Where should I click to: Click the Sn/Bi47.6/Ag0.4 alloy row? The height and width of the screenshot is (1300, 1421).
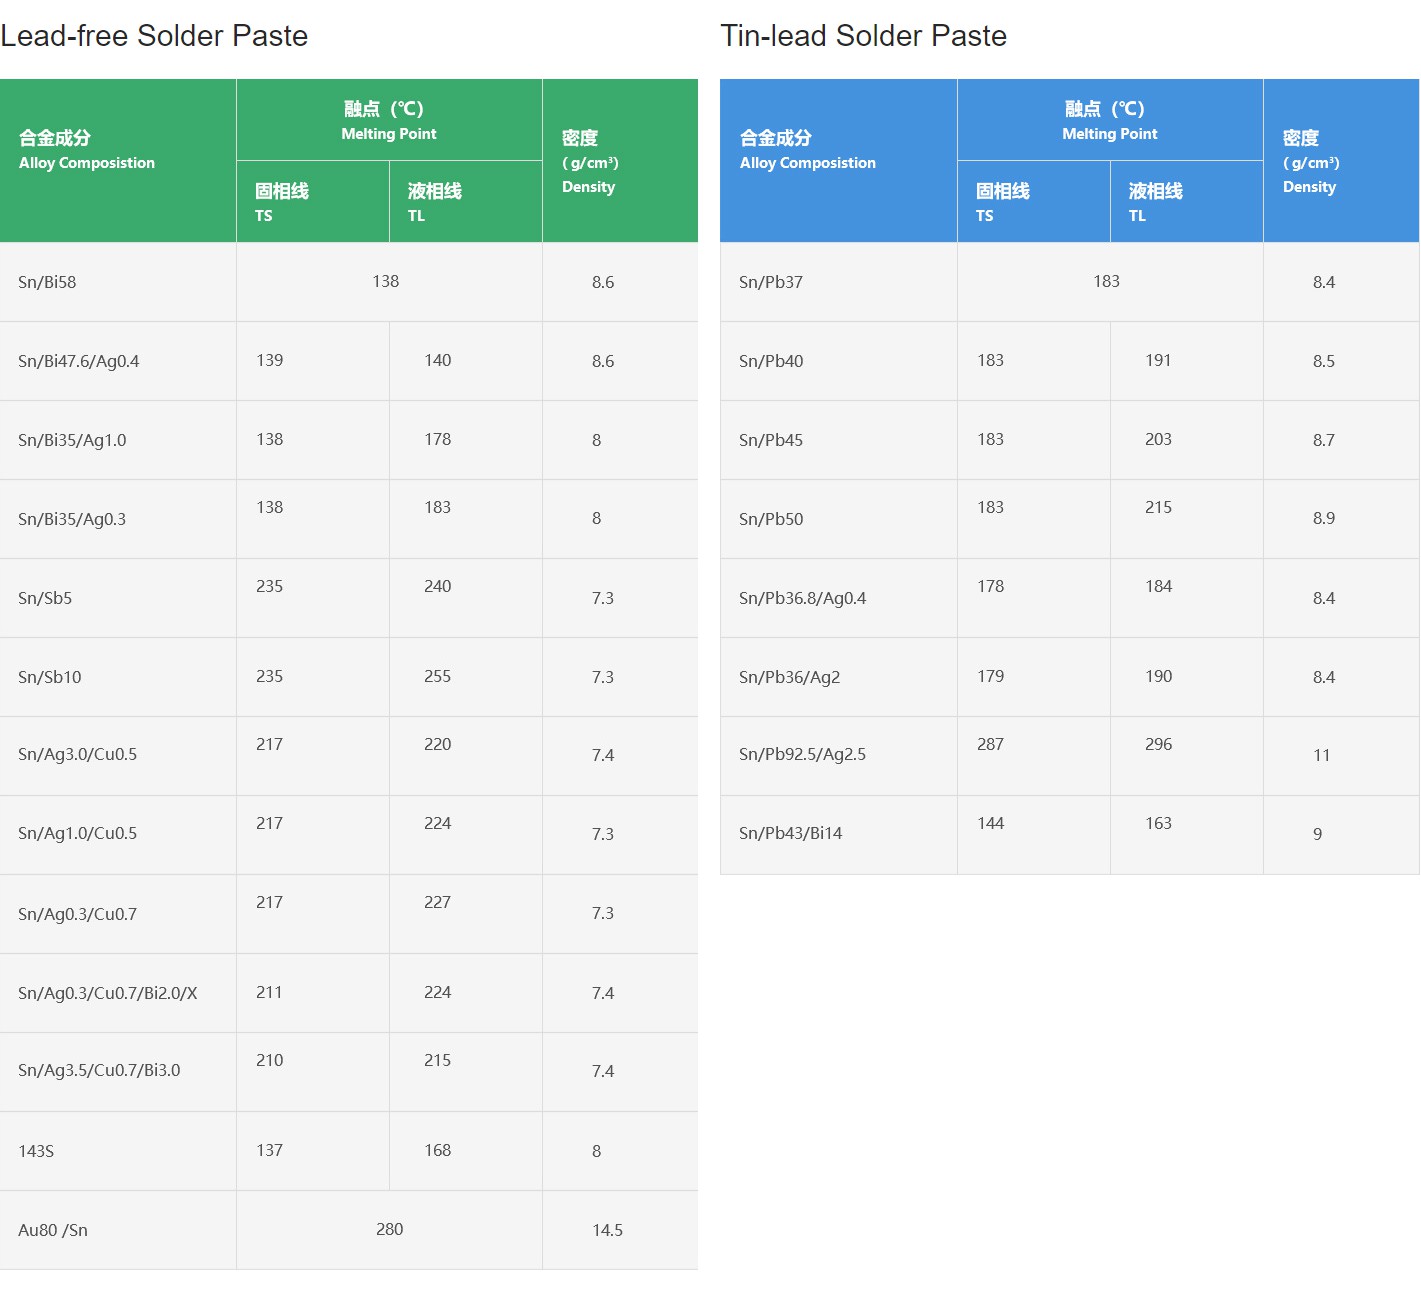click(78, 361)
